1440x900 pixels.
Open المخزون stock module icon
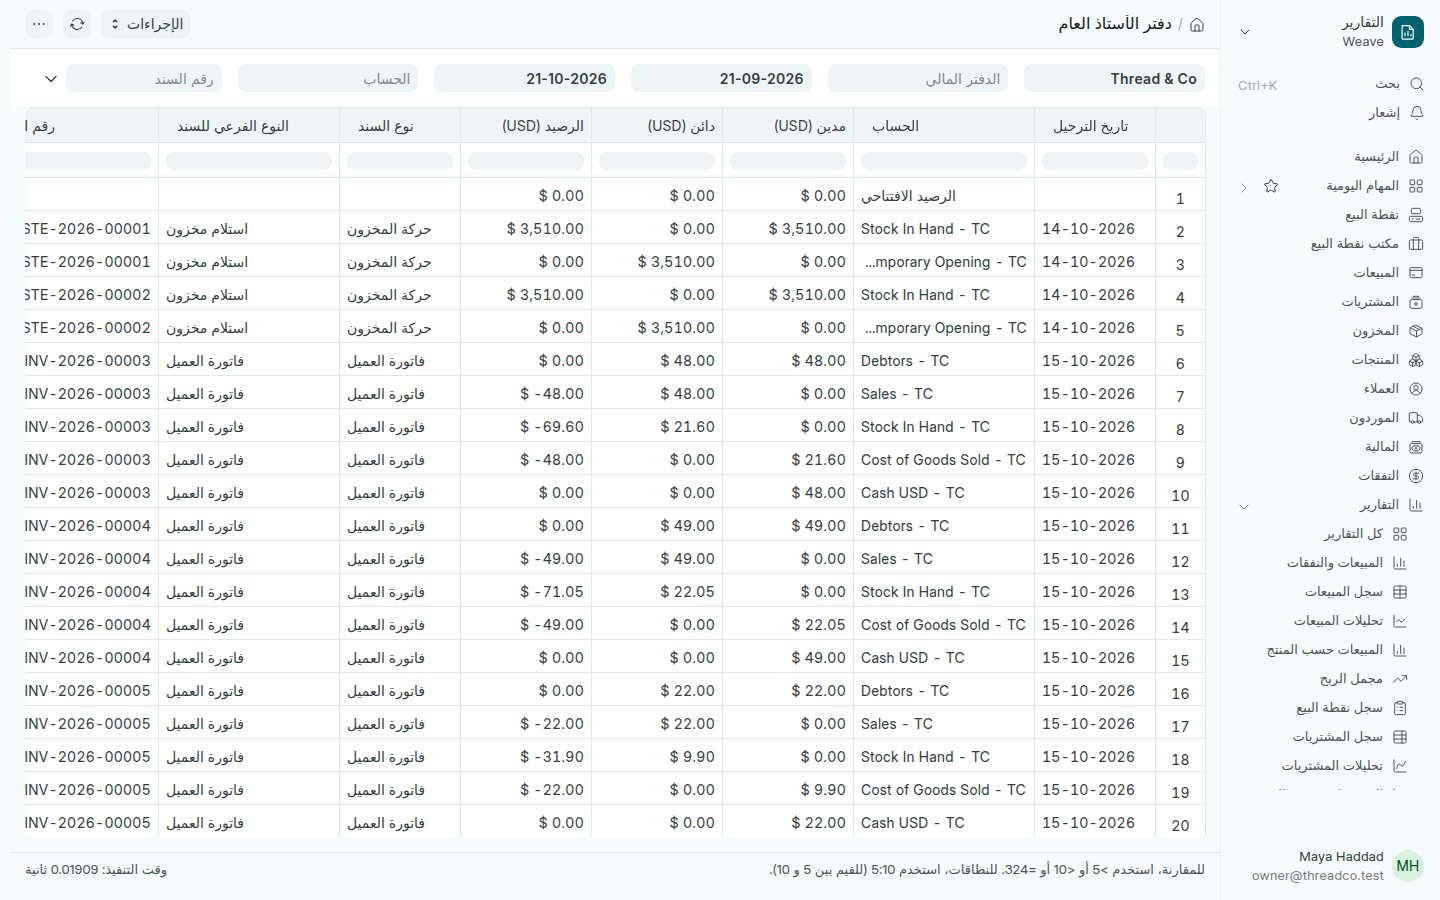pos(1416,331)
